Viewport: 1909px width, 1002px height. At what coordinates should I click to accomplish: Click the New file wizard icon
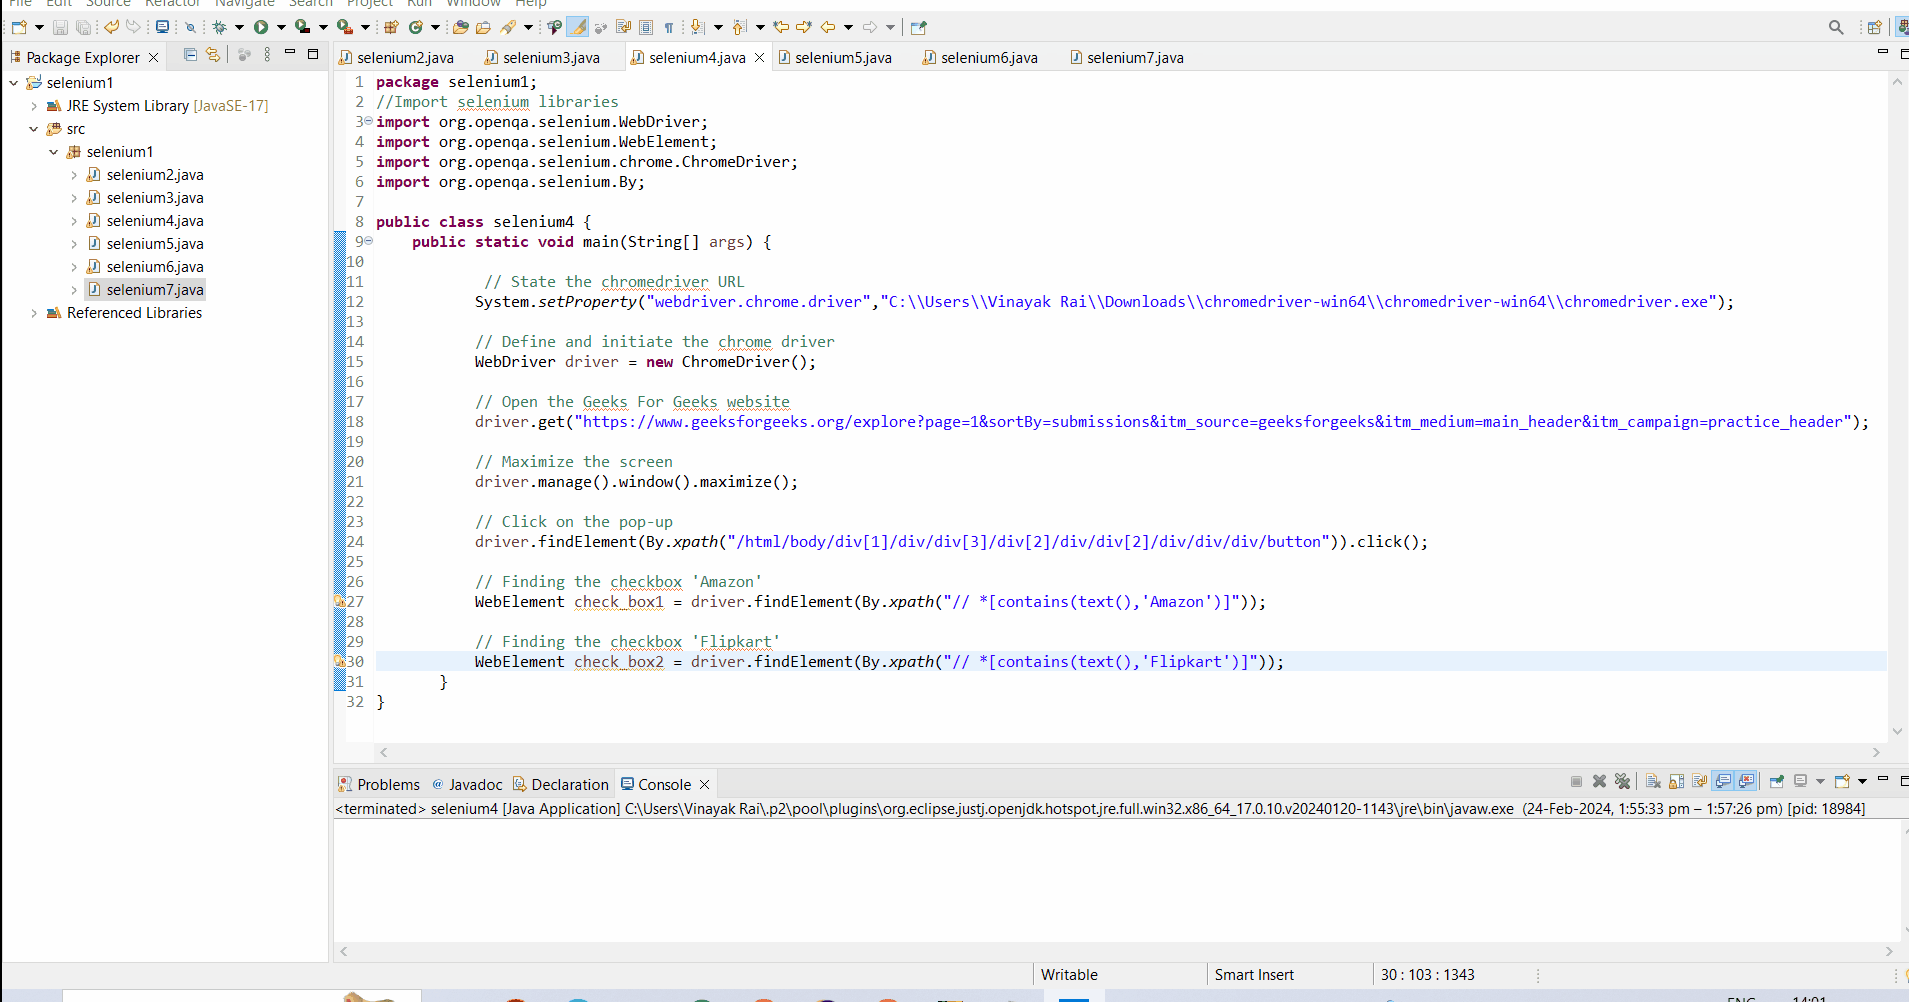(19, 27)
